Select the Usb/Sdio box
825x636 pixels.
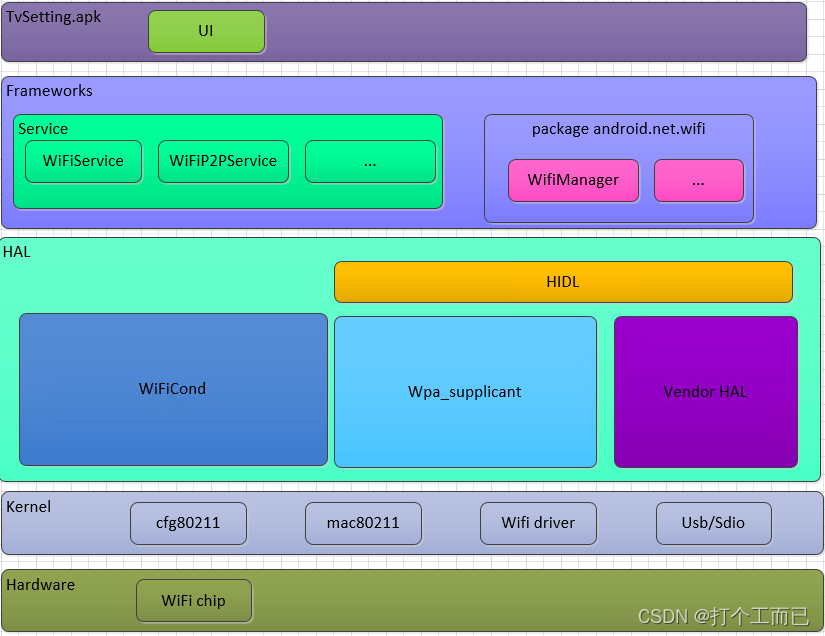(713, 523)
